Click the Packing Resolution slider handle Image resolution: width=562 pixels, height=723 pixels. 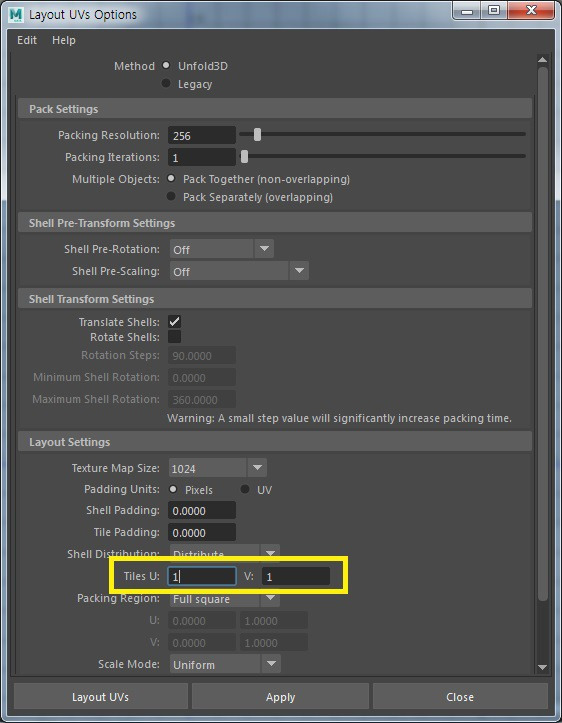coord(257,134)
